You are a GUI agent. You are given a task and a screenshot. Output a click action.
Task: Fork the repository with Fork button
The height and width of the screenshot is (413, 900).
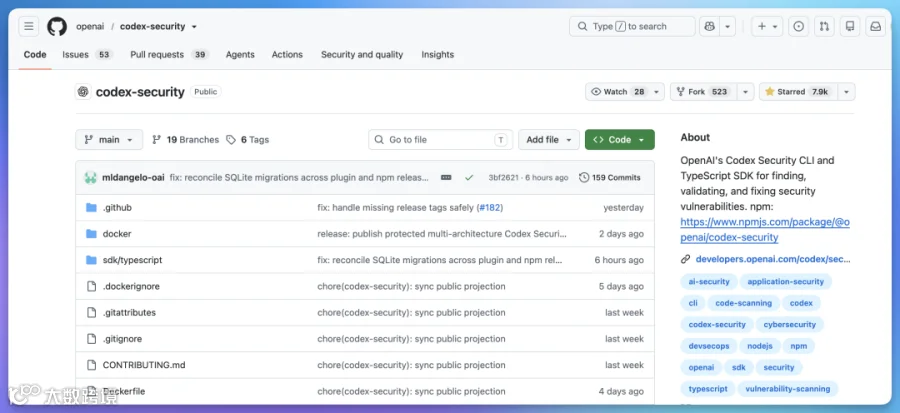704,92
